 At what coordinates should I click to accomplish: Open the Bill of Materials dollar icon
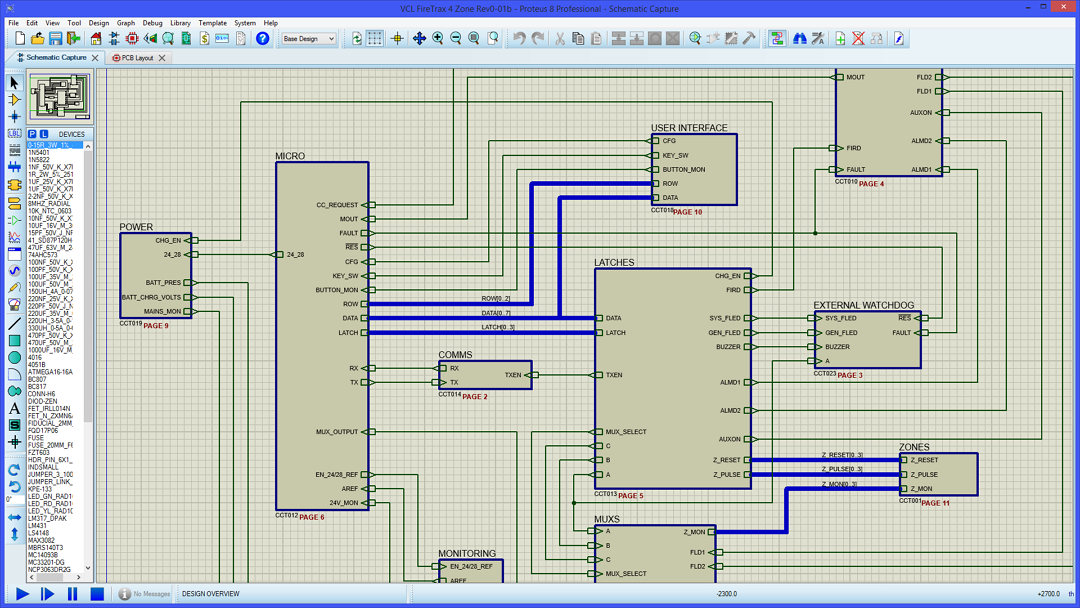(x=204, y=39)
